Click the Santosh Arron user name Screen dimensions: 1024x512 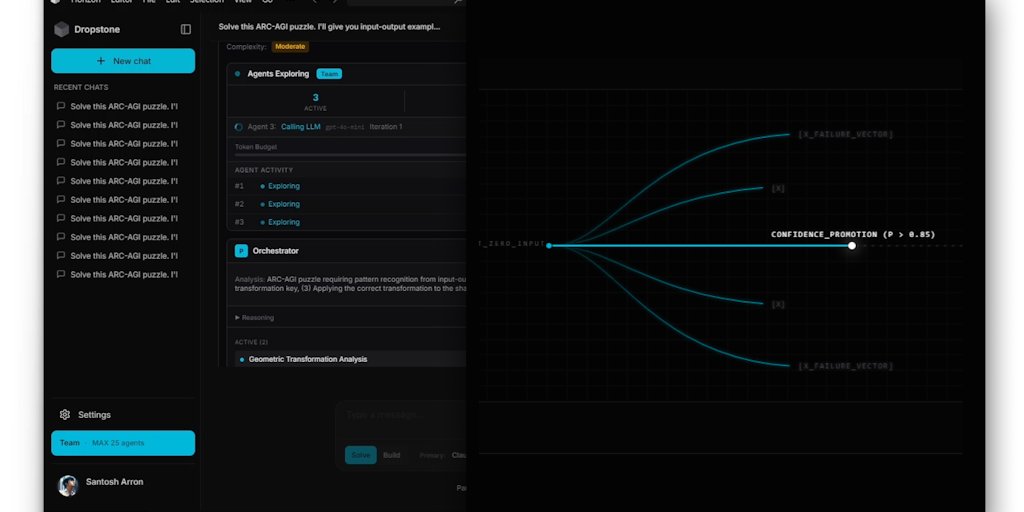114,482
